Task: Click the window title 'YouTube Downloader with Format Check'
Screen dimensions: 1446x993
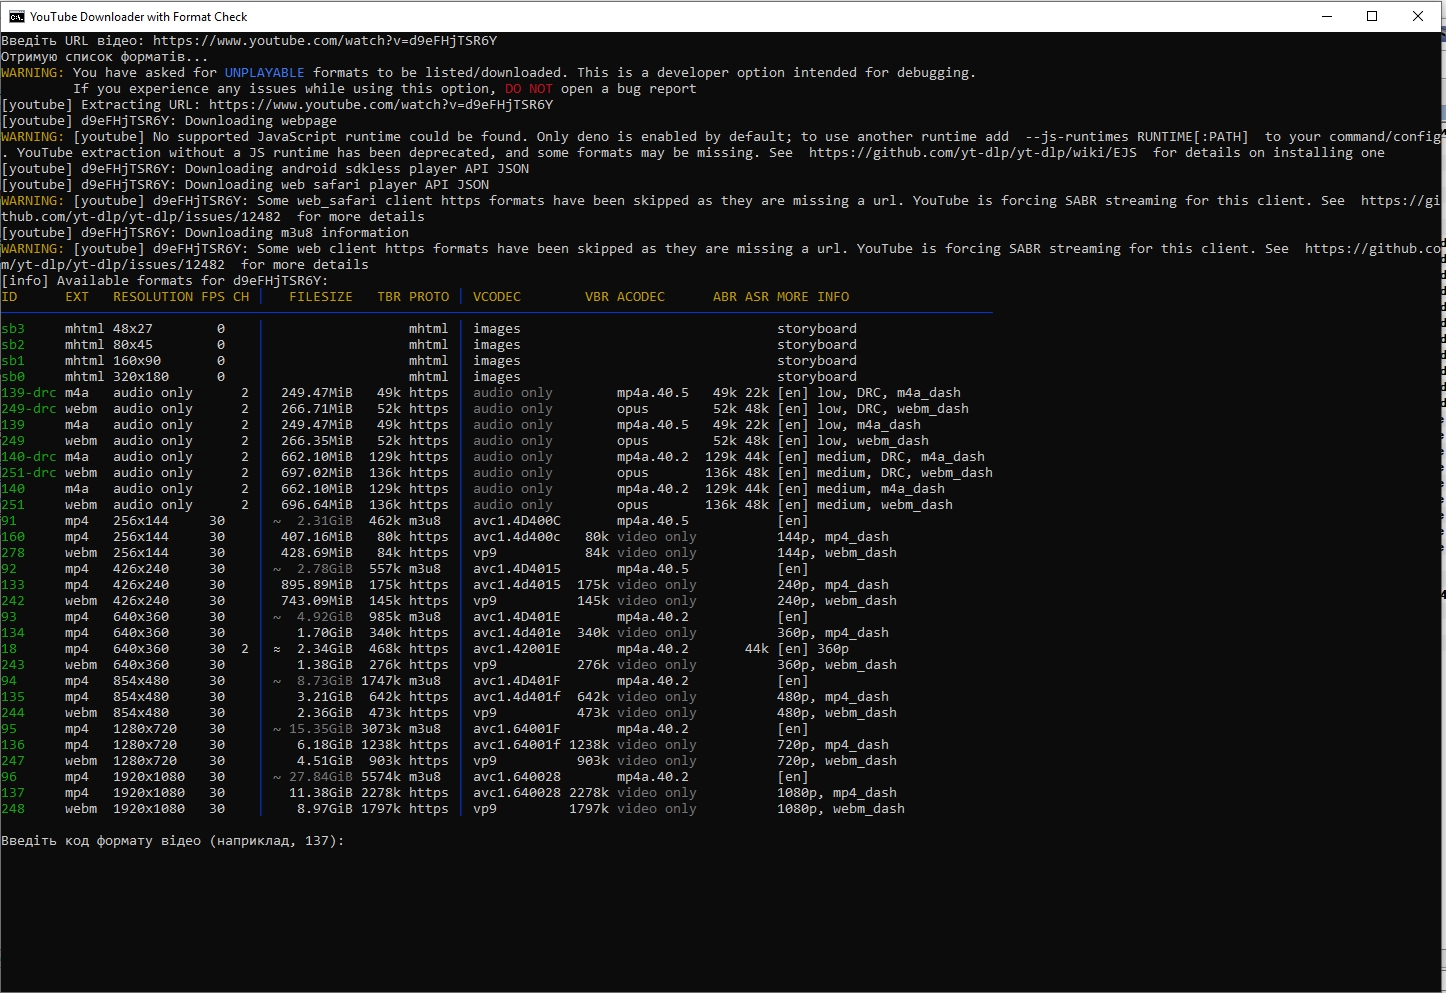Action: pos(139,17)
